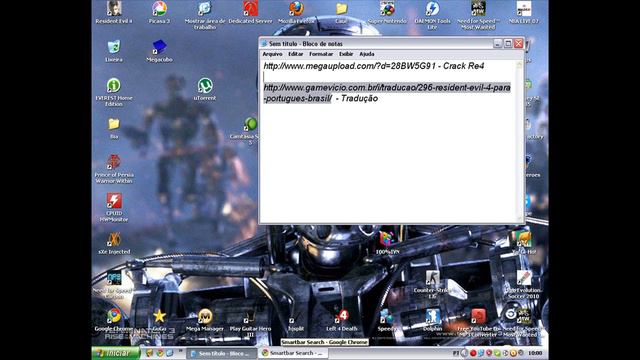
Task: Click the empty text area below the links
Action: click(x=388, y=163)
